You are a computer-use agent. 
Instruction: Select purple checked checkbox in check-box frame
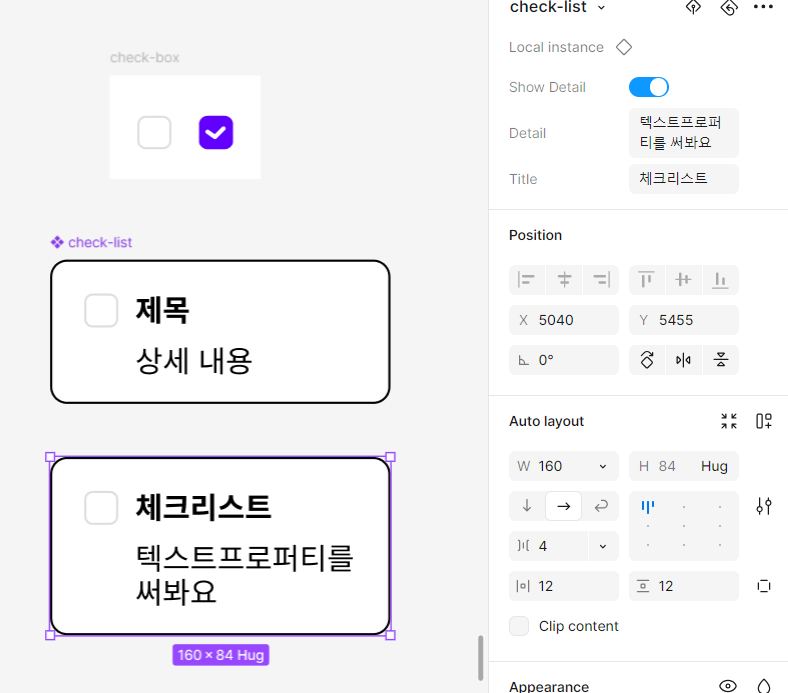(216, 133)
